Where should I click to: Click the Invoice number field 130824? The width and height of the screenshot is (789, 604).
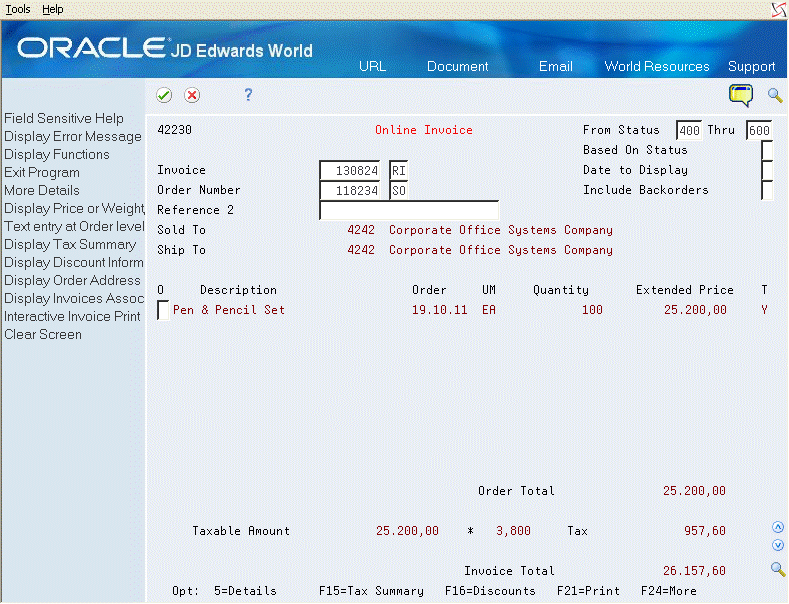(x=350, y=171)
